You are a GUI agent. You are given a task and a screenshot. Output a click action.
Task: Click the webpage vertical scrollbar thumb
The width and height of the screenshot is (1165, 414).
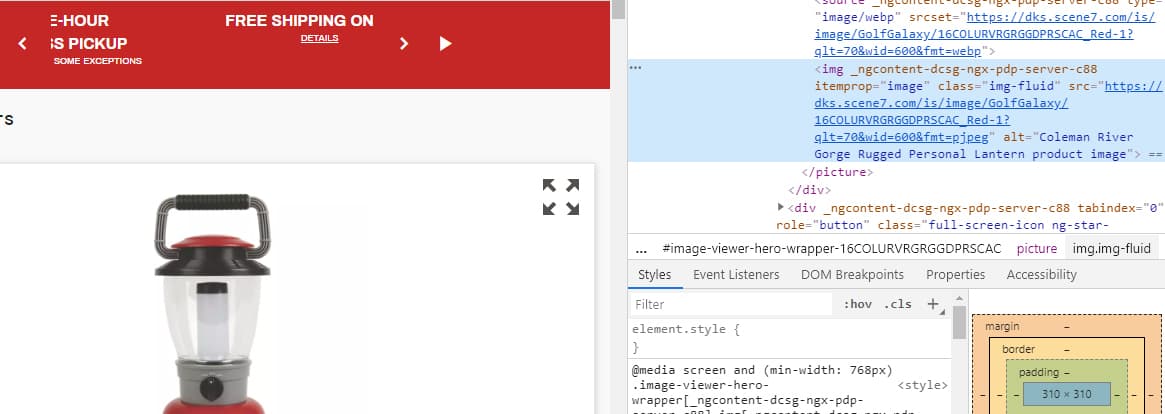618,10
